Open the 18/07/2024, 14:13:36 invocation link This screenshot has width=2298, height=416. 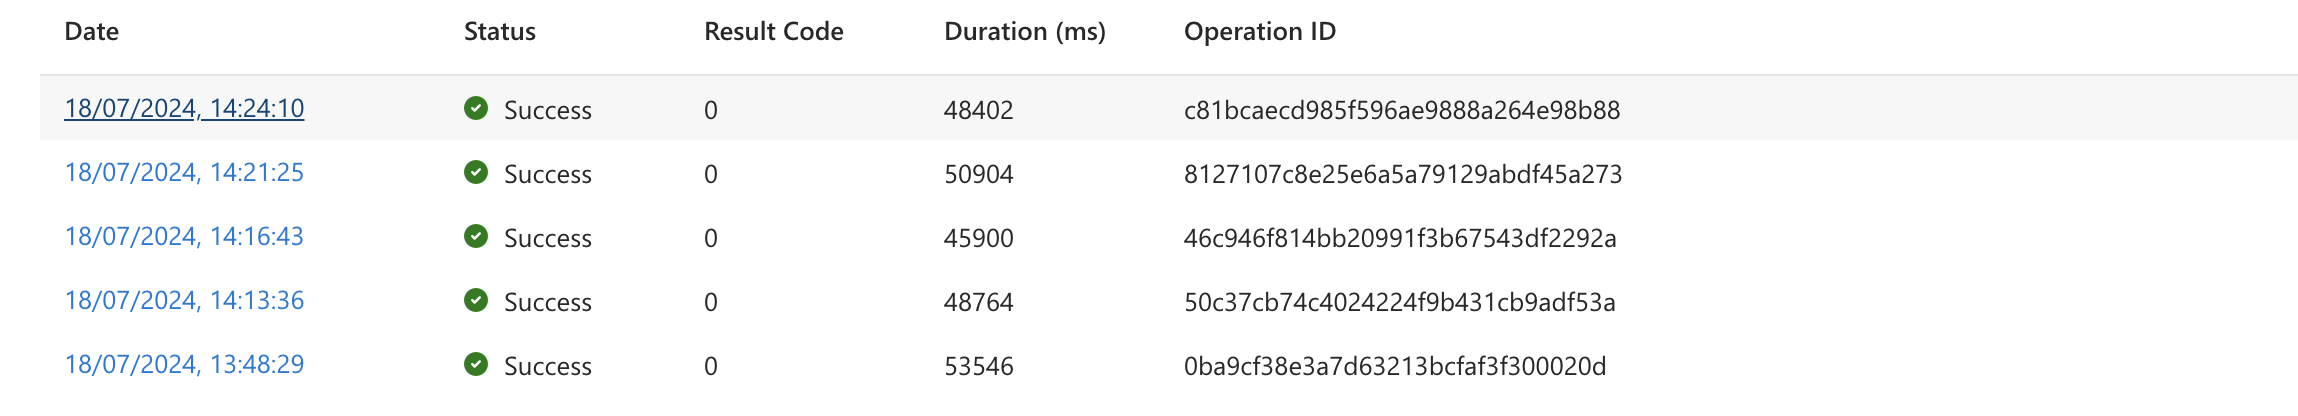pyautogui.click(x=184, y=300)
